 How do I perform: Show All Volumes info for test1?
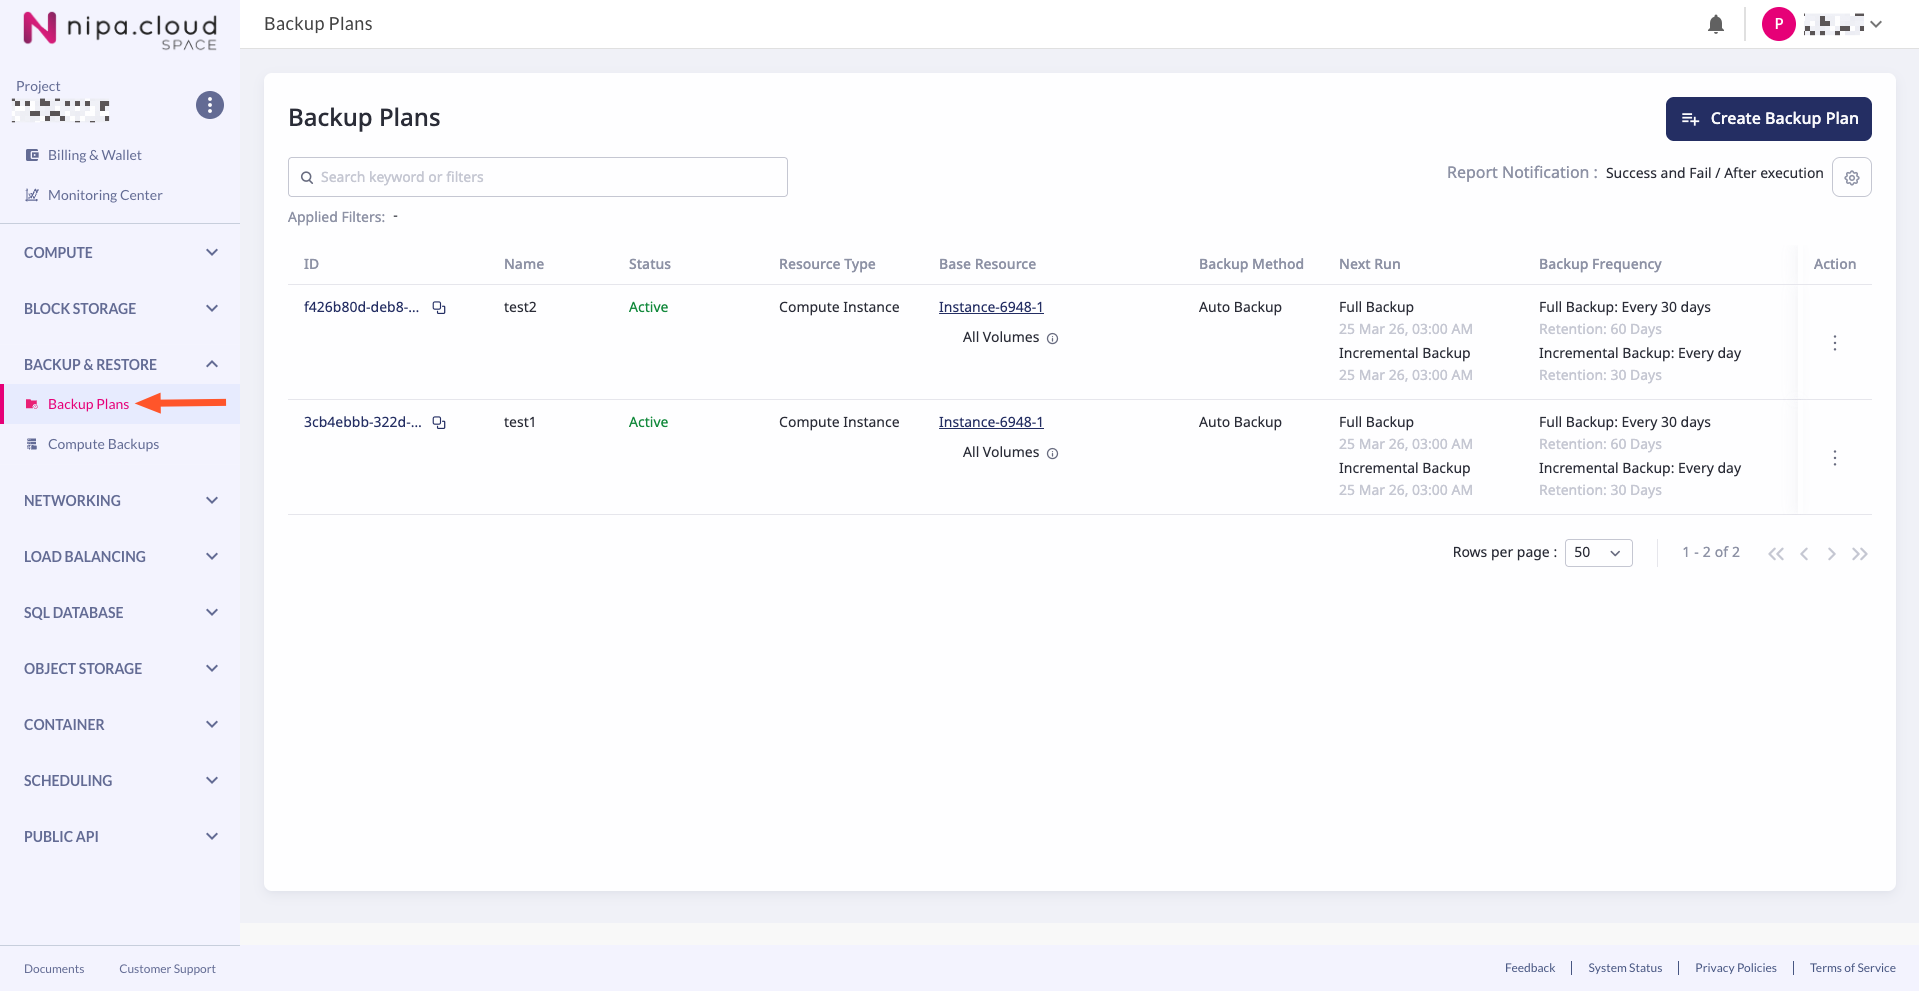1052,454
